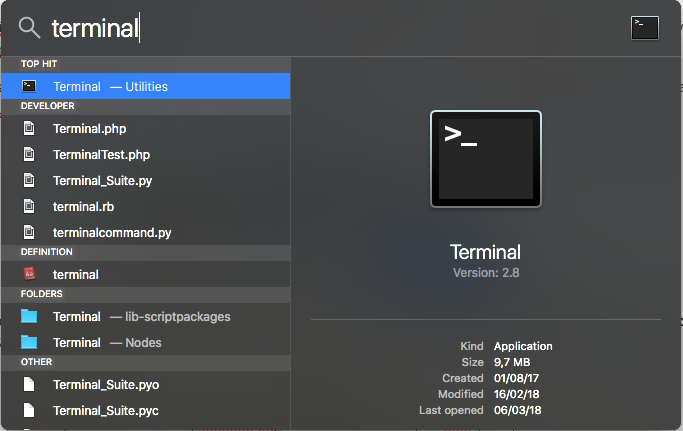The width and height of the screenshot is (683, 431).
Task: Click the file icon next to terminal.rb
Action: (29, 206)
